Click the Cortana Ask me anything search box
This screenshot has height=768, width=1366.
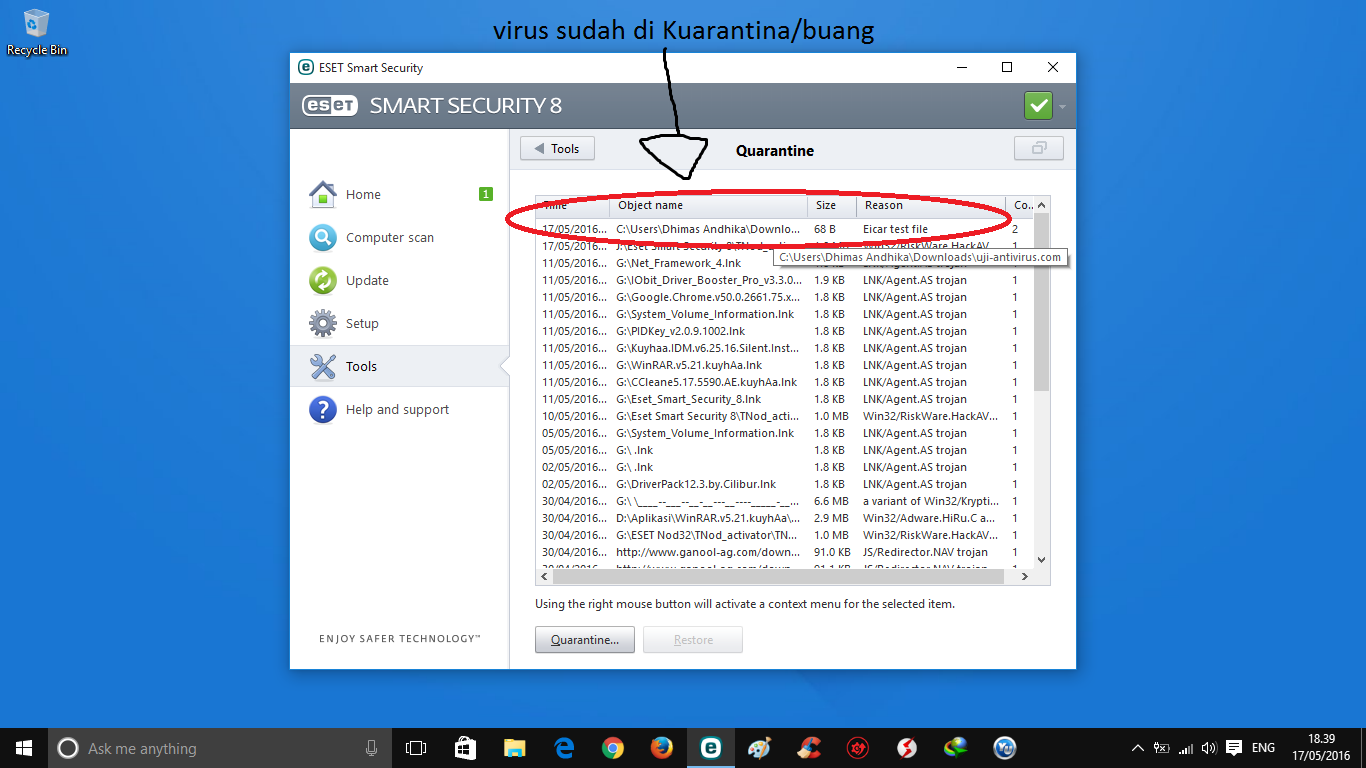(220, 748)
